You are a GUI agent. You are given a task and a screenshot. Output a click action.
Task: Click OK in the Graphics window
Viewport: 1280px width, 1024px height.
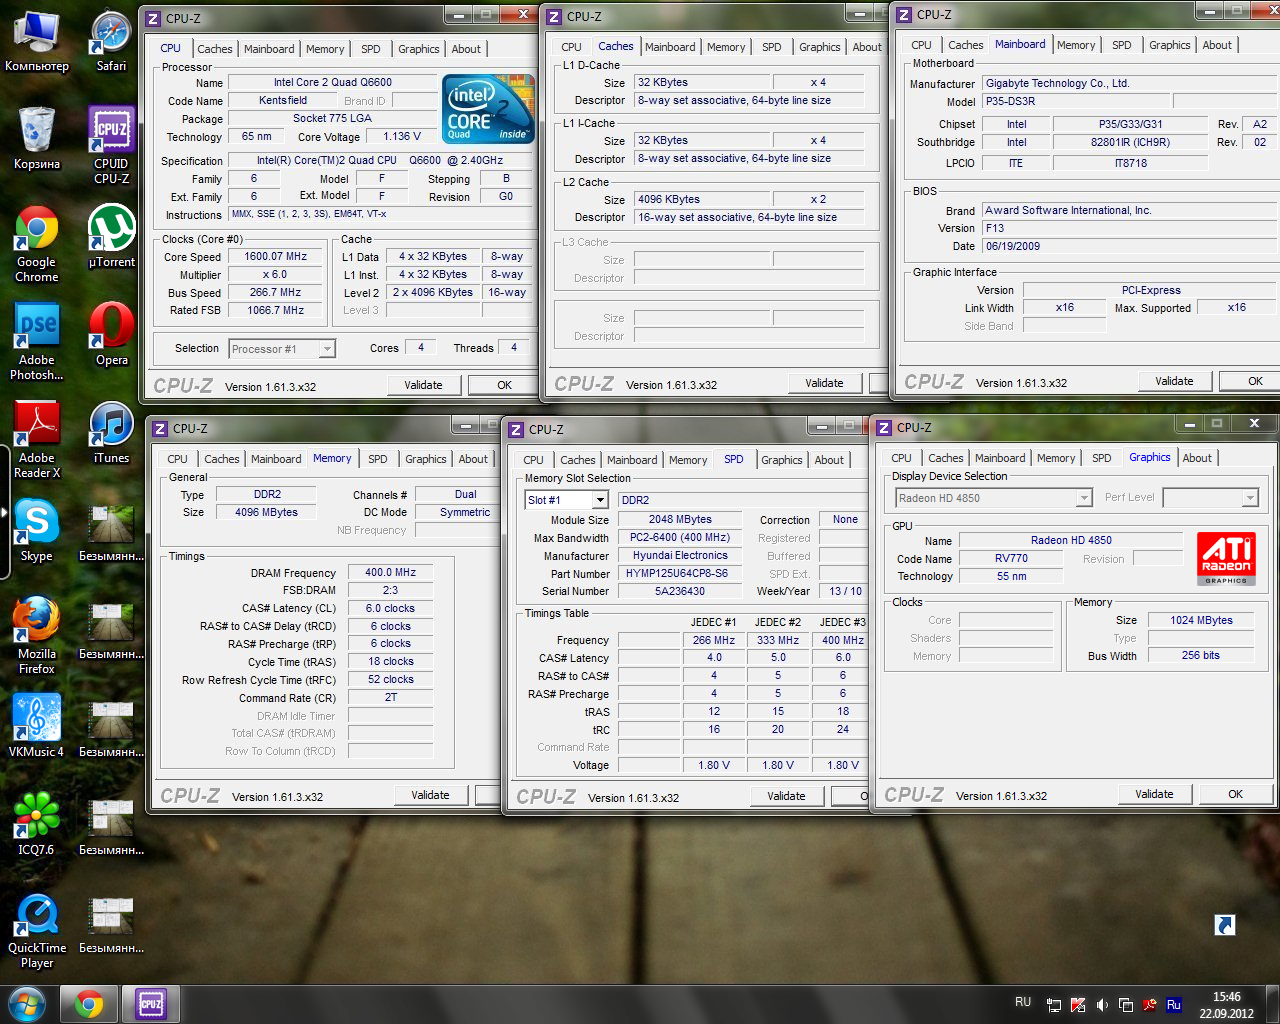1236,794
